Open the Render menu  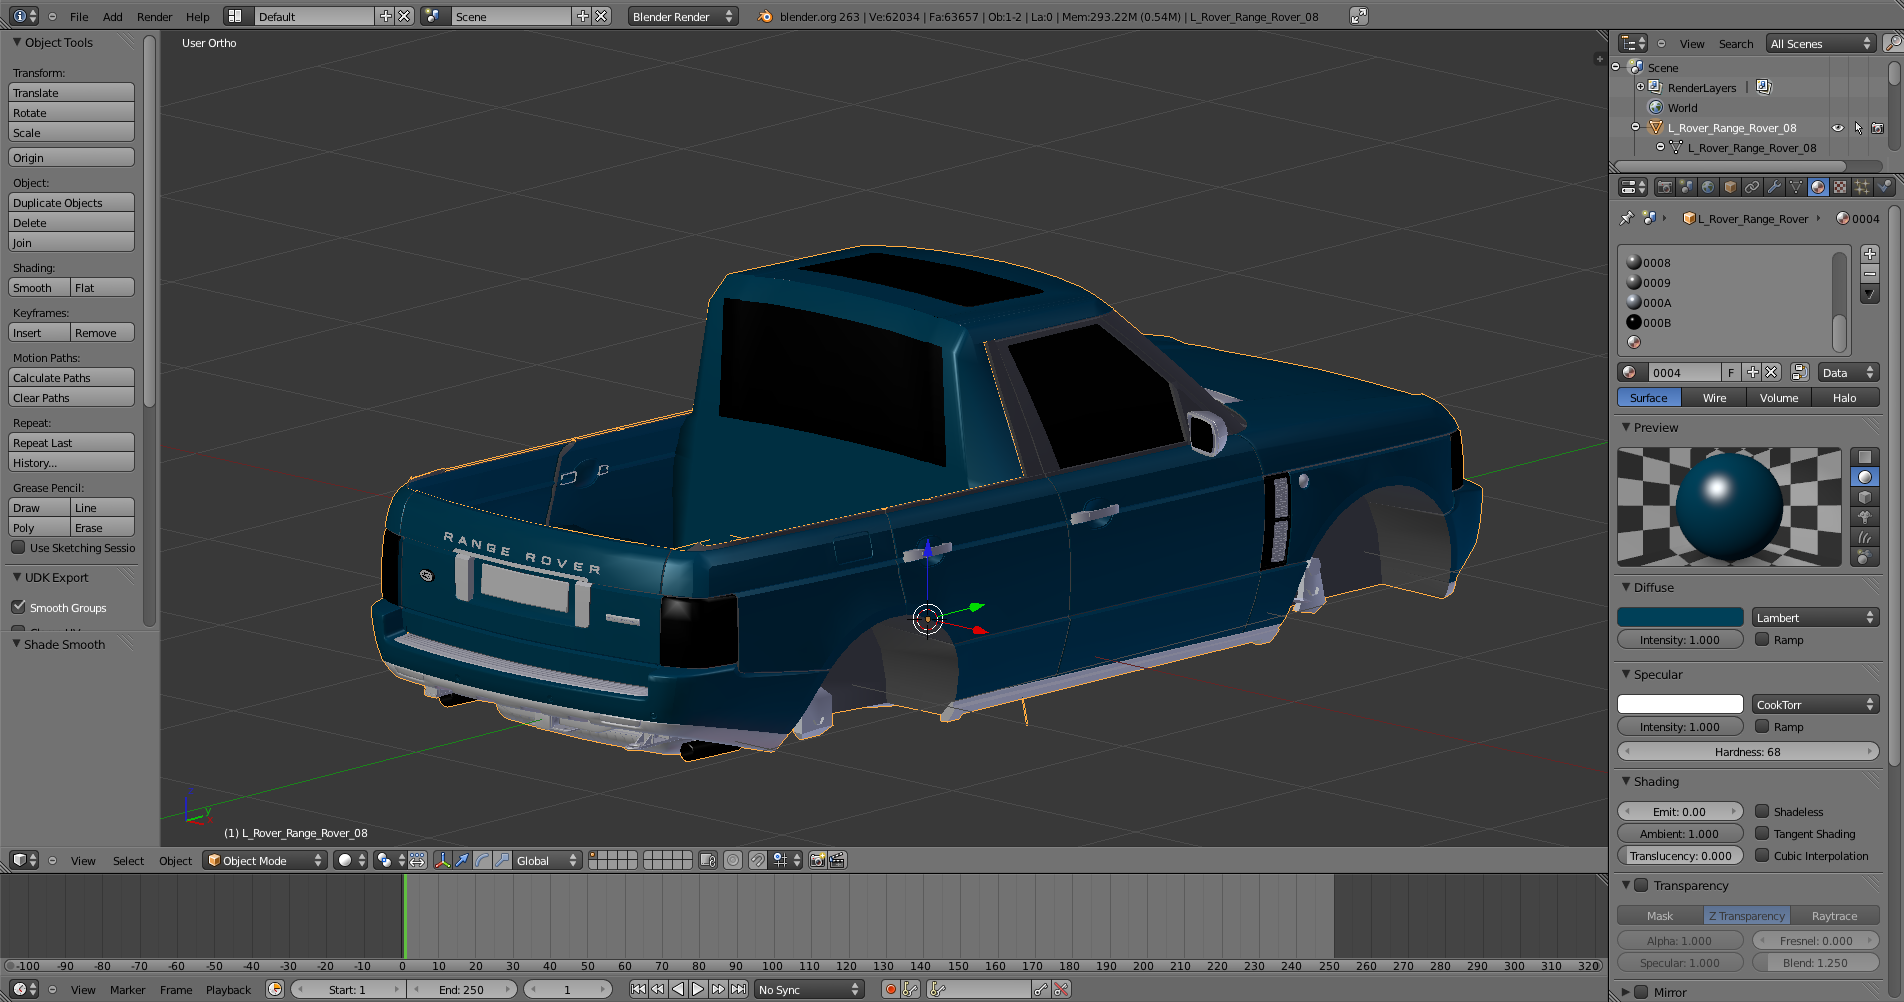tap(154, 16)
